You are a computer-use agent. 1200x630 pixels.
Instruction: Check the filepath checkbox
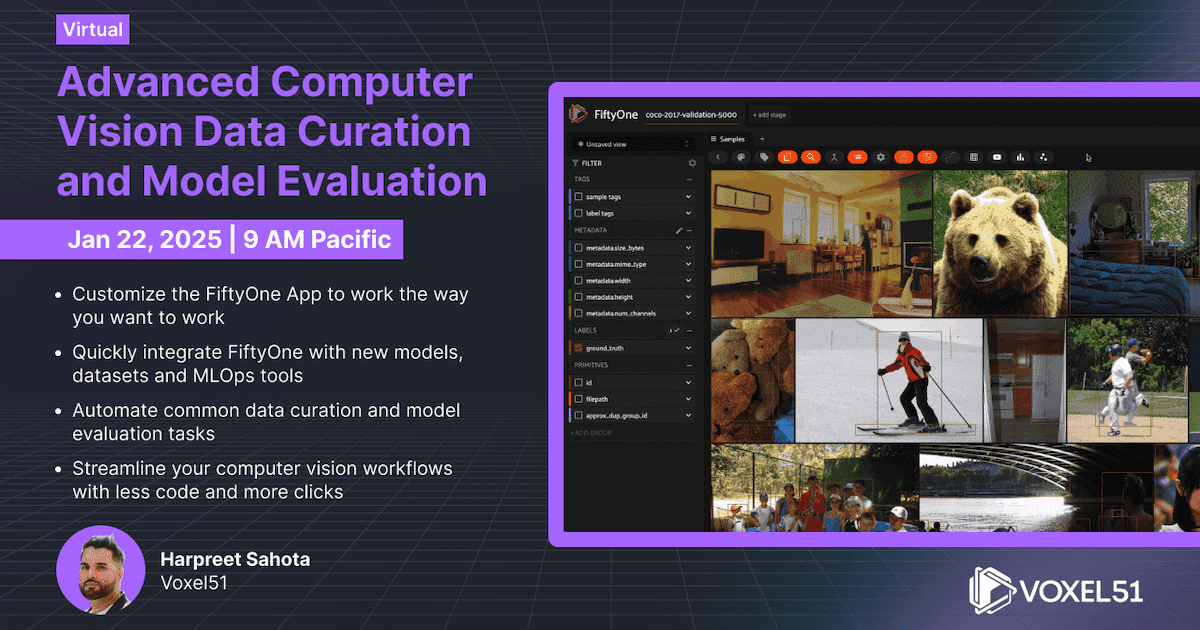click(x=578, y=398)
